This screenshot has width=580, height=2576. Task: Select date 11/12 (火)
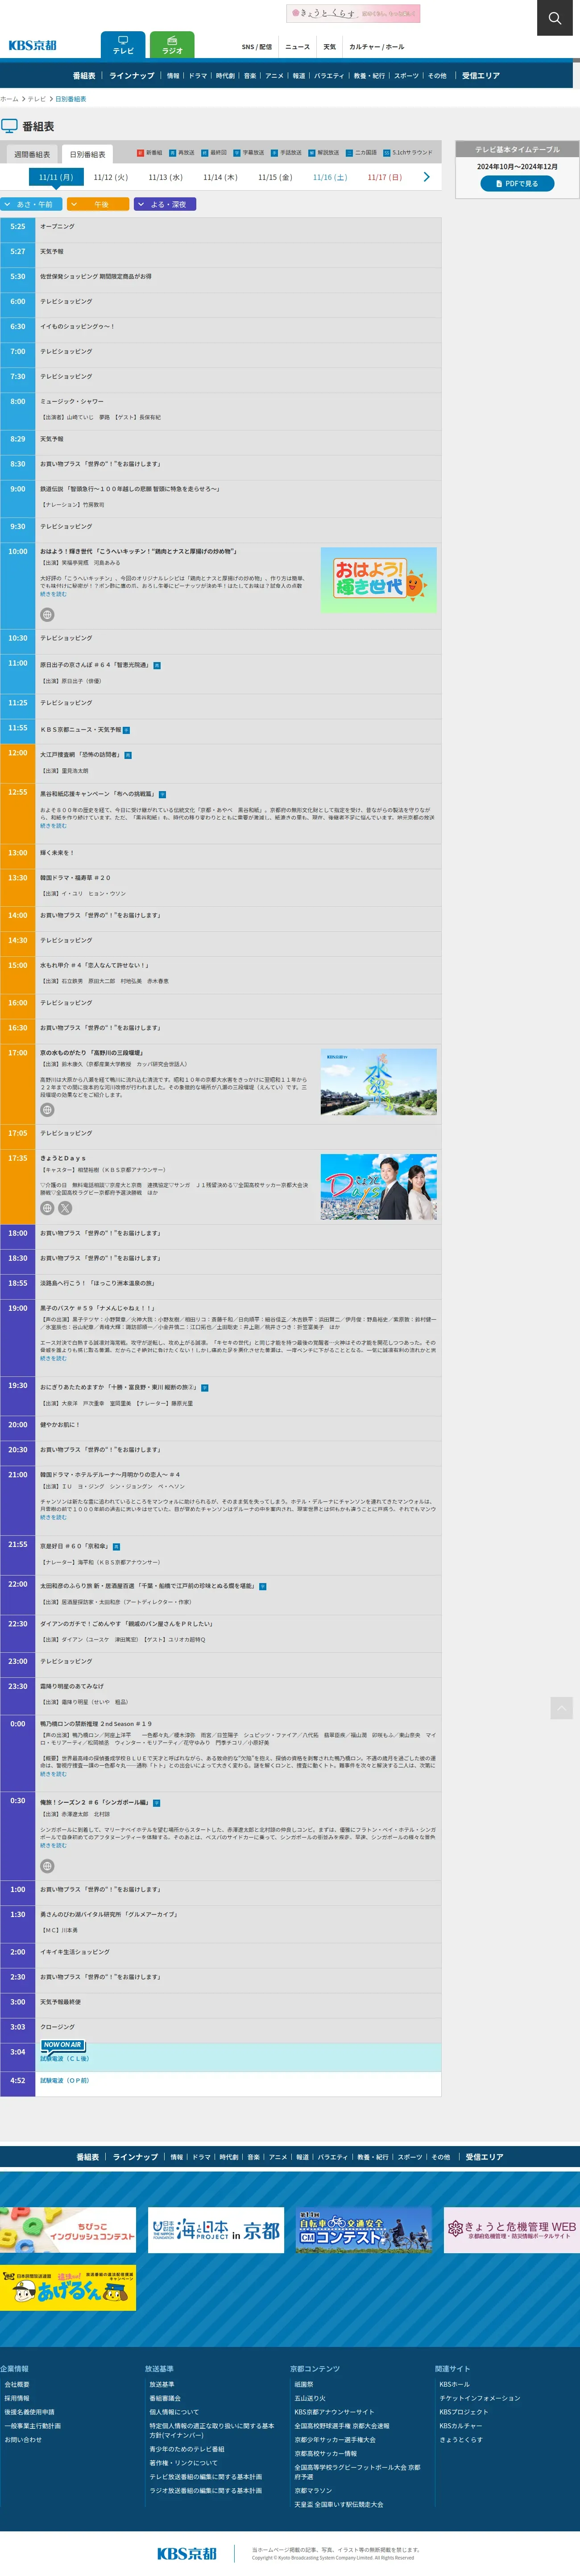coord(110,177)
